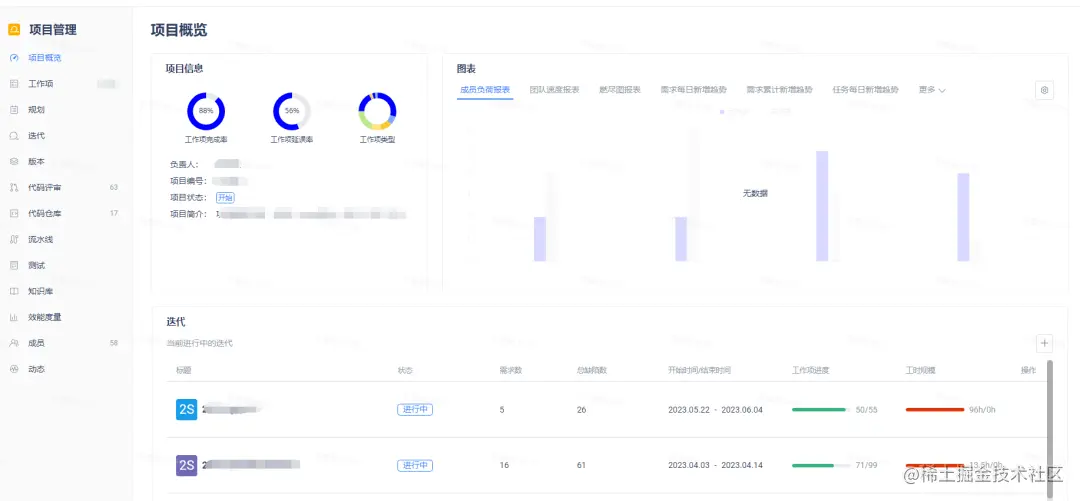Click the 88% 工作项完成率 donut chart
This screenshot has height=501, width=1080.
[206, 111]
